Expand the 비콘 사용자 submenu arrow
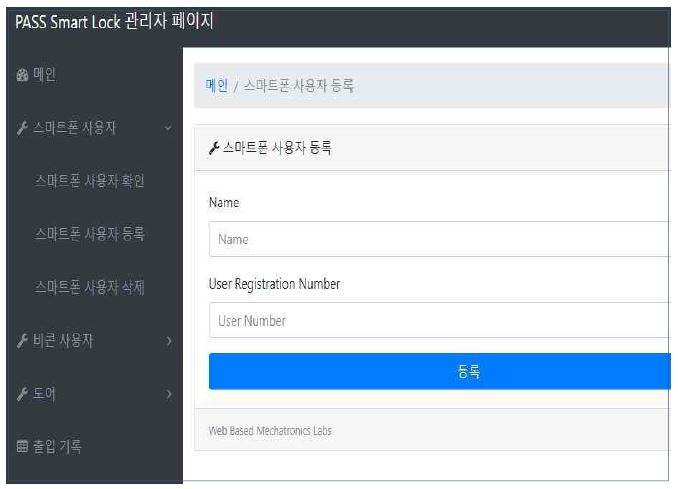Viewport: 678px width, 489px height. (169, 341)
